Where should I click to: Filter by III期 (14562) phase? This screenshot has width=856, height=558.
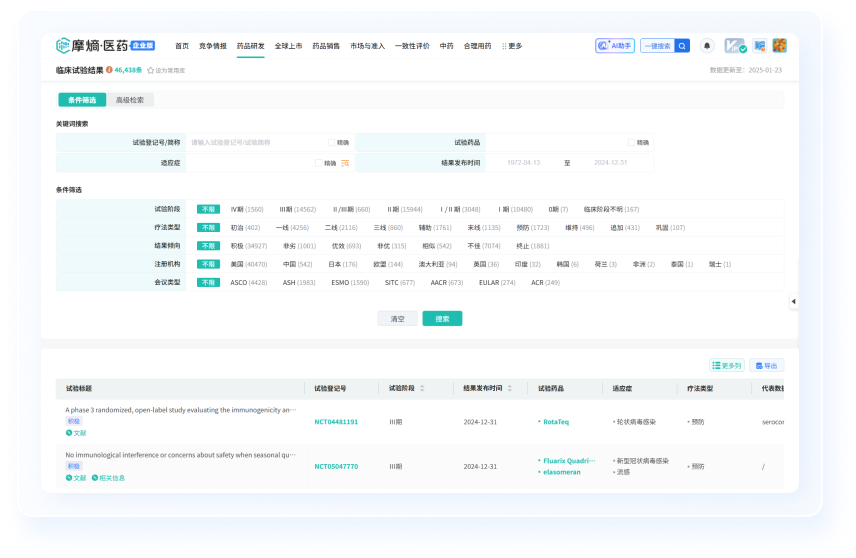[298, 209]
